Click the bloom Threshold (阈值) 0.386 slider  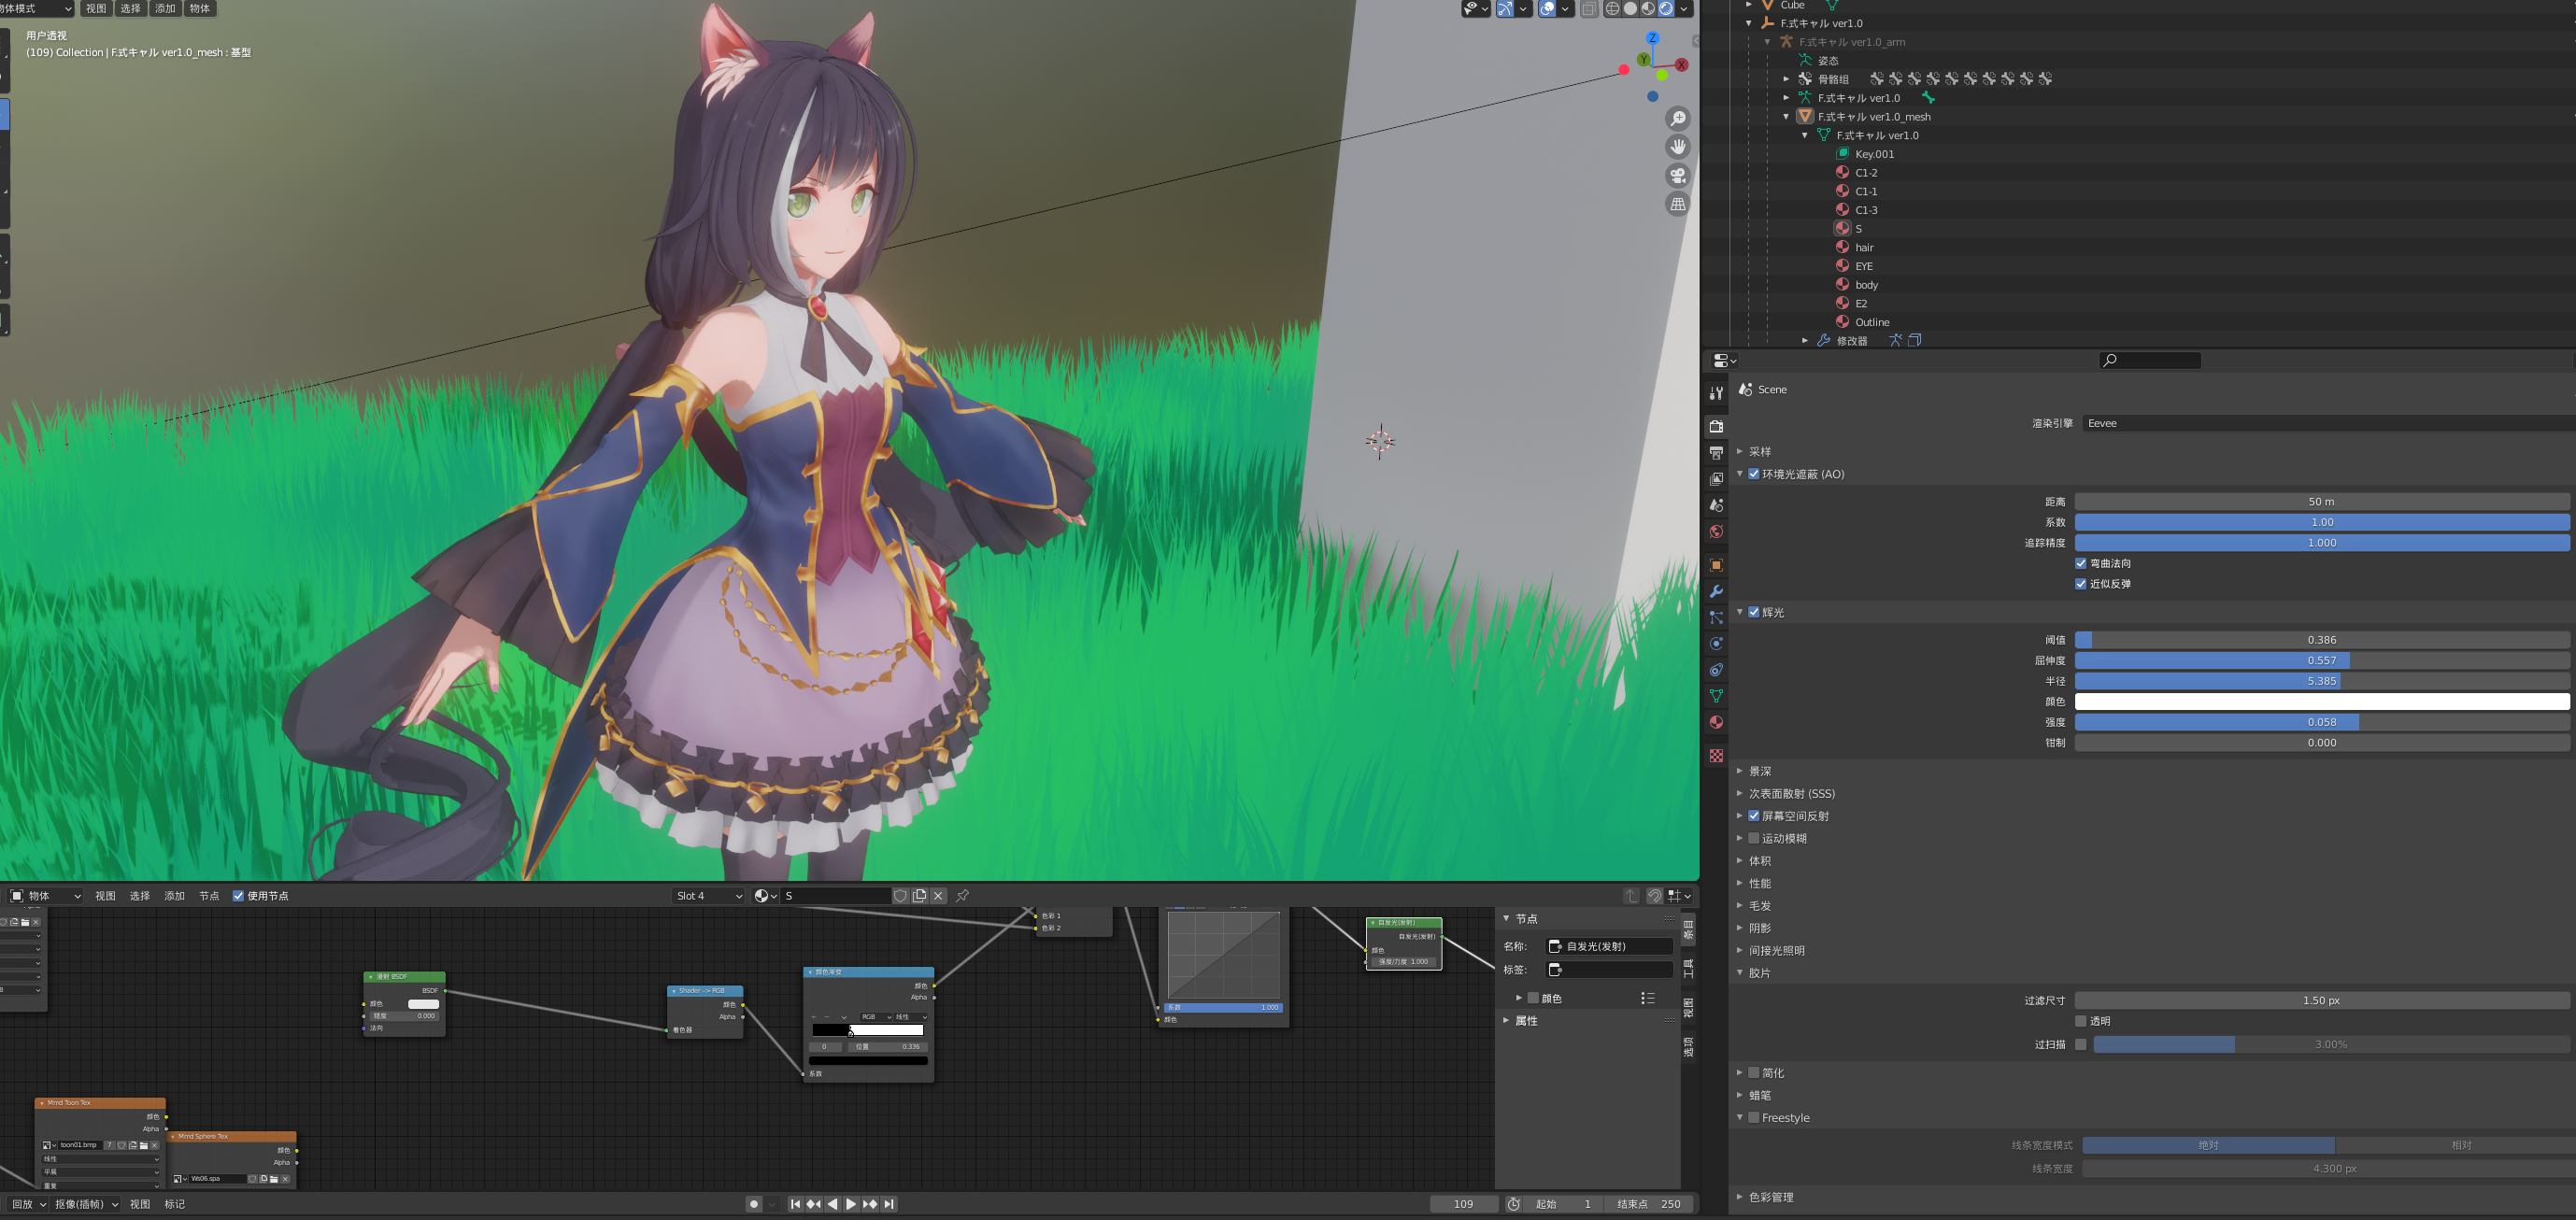[2322, 640]
